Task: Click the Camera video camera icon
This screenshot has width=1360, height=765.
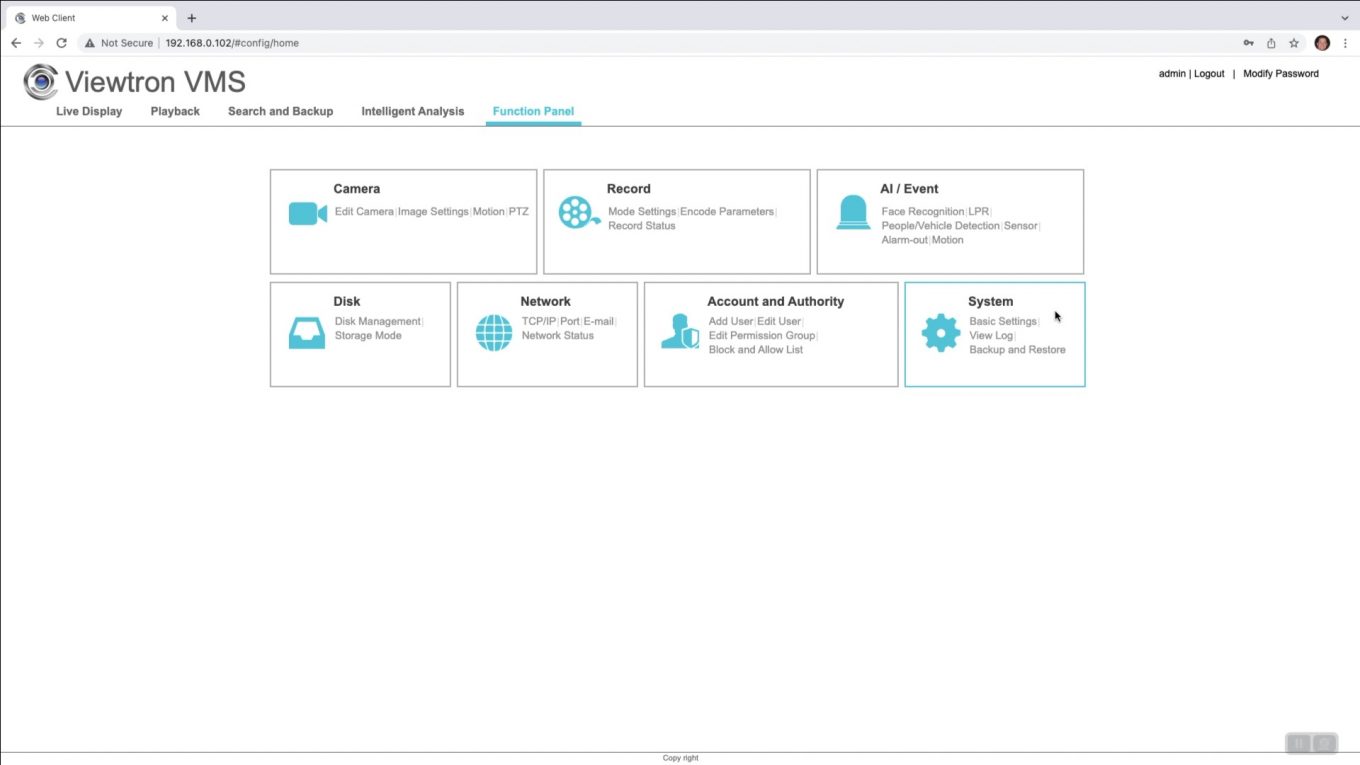Action: pyautogui.click(x=307, y=214)
